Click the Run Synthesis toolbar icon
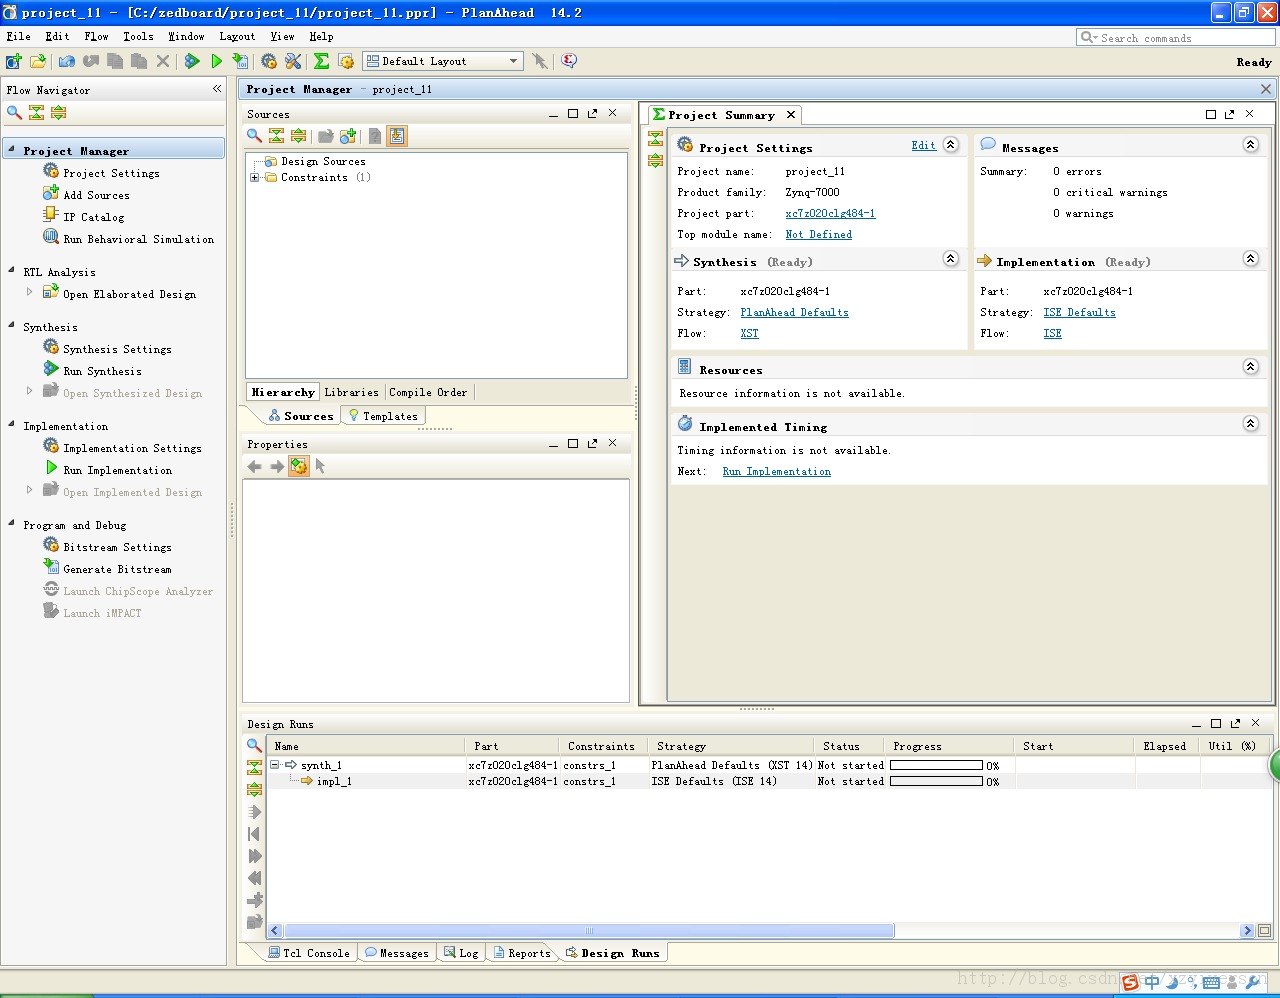1280x998 pixels. 192,61
